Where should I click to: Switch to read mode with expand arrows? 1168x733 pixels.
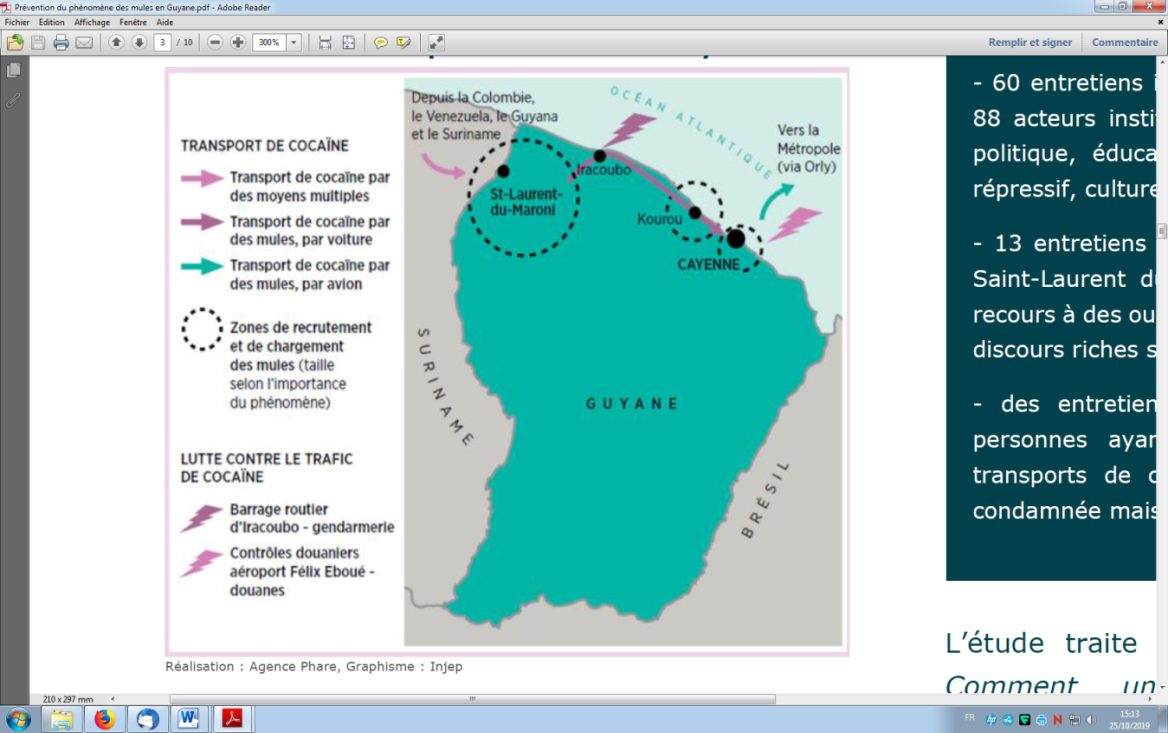pos(436,42)
